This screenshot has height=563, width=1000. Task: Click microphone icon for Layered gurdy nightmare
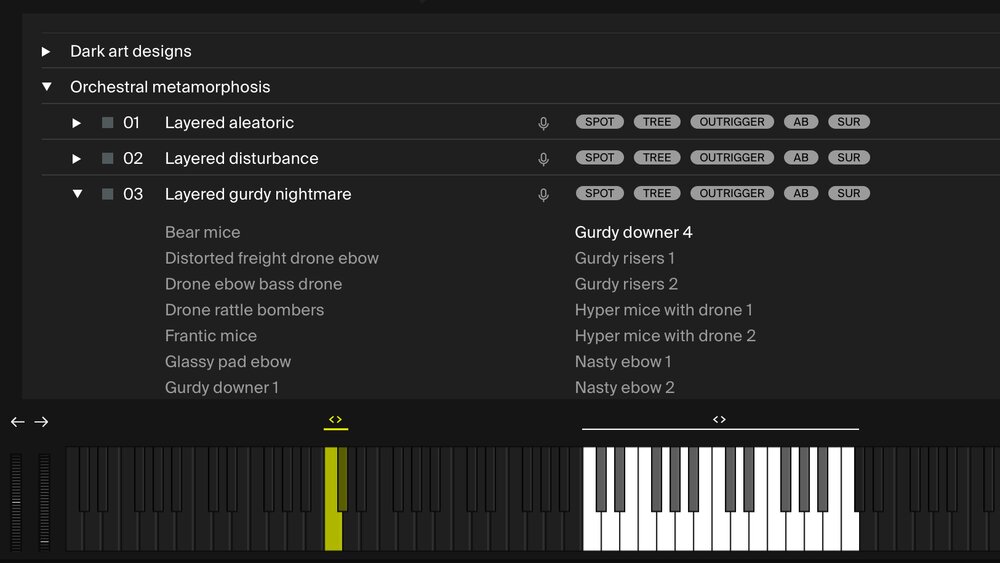coord(543,195)
